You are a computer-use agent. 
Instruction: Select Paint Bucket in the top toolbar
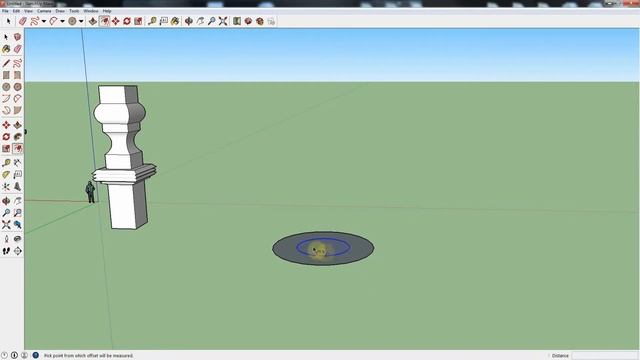(175, 21)
